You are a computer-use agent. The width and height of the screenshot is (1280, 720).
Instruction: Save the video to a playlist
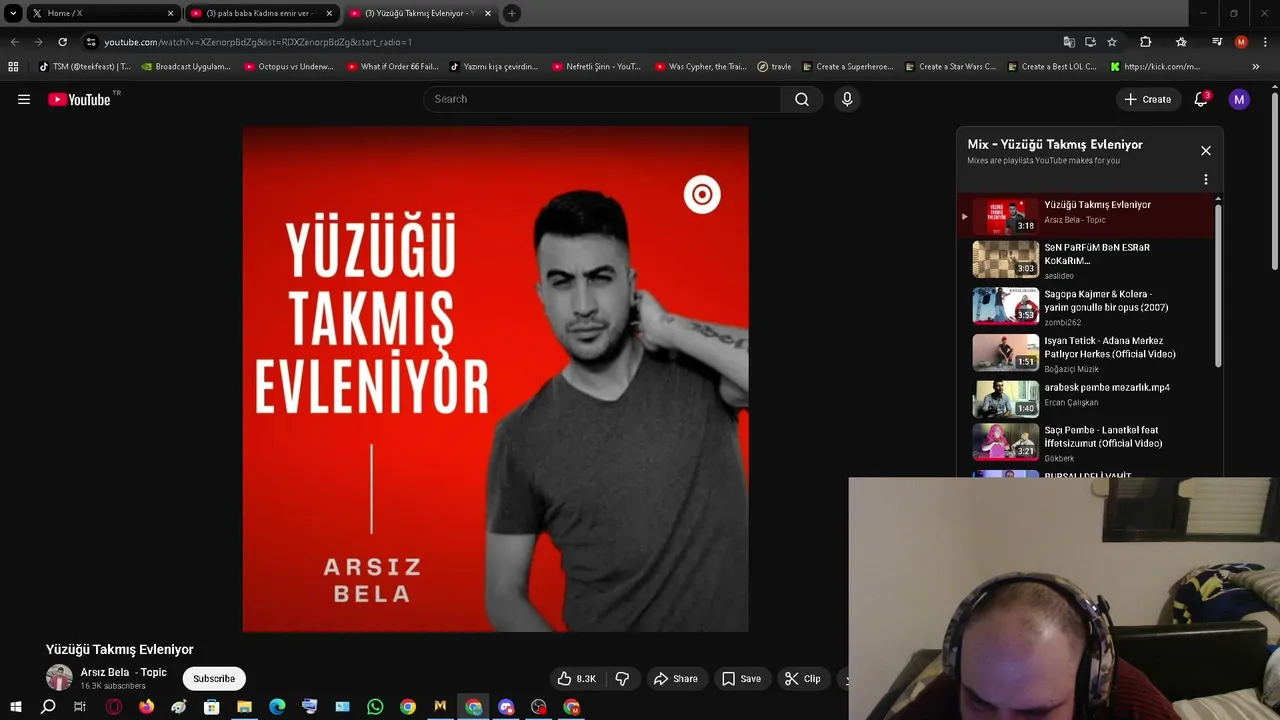pos(742,678)
